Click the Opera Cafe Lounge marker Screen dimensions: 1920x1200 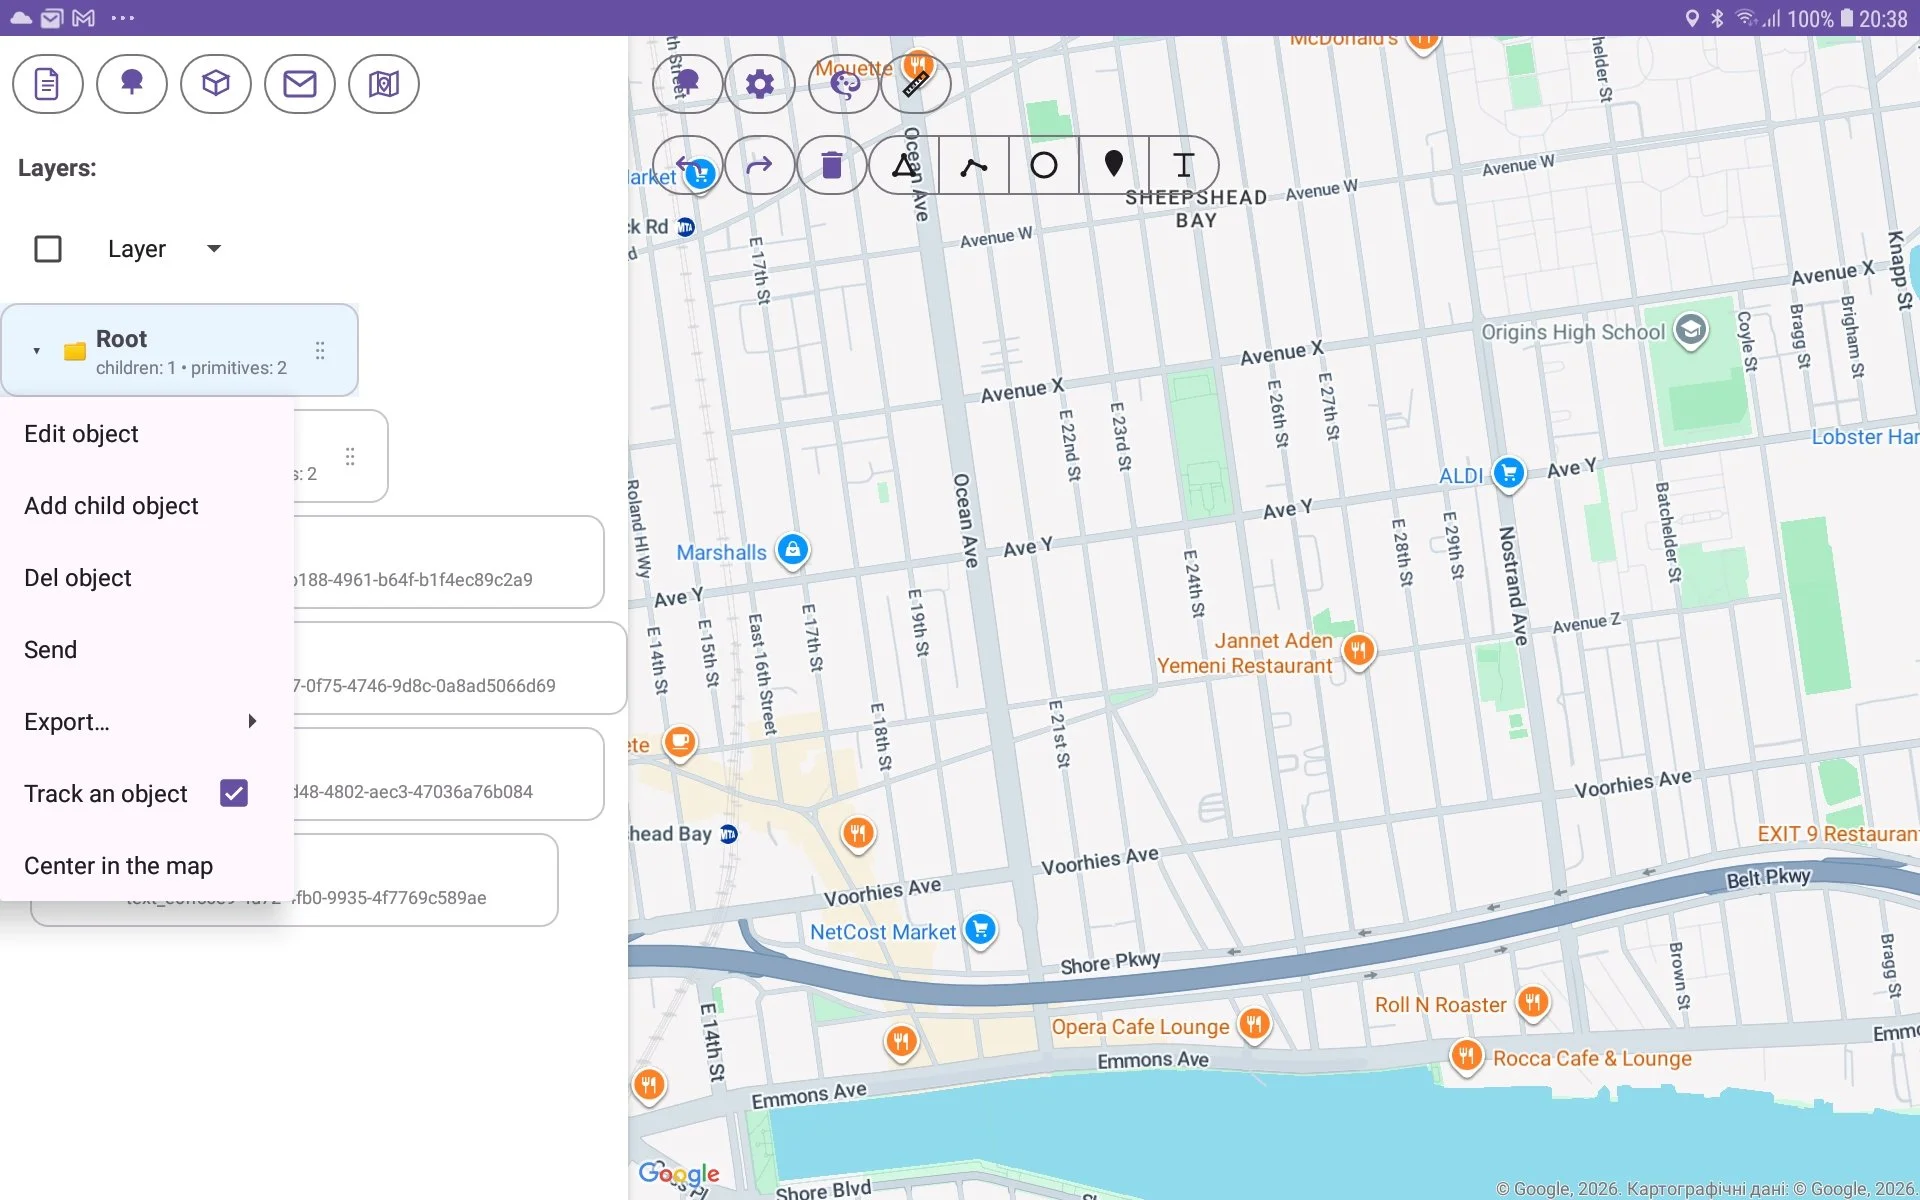coord(1254,1024)
